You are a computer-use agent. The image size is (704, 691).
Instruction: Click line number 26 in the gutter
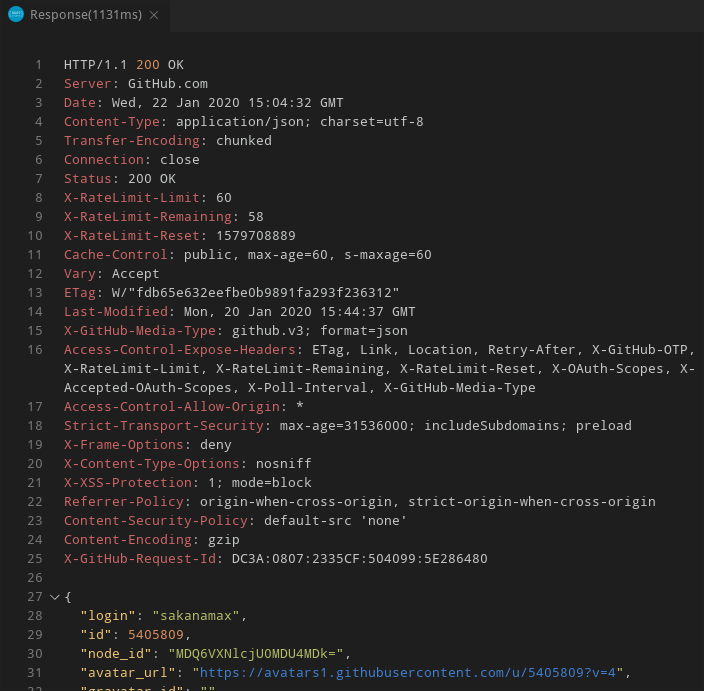35,578
